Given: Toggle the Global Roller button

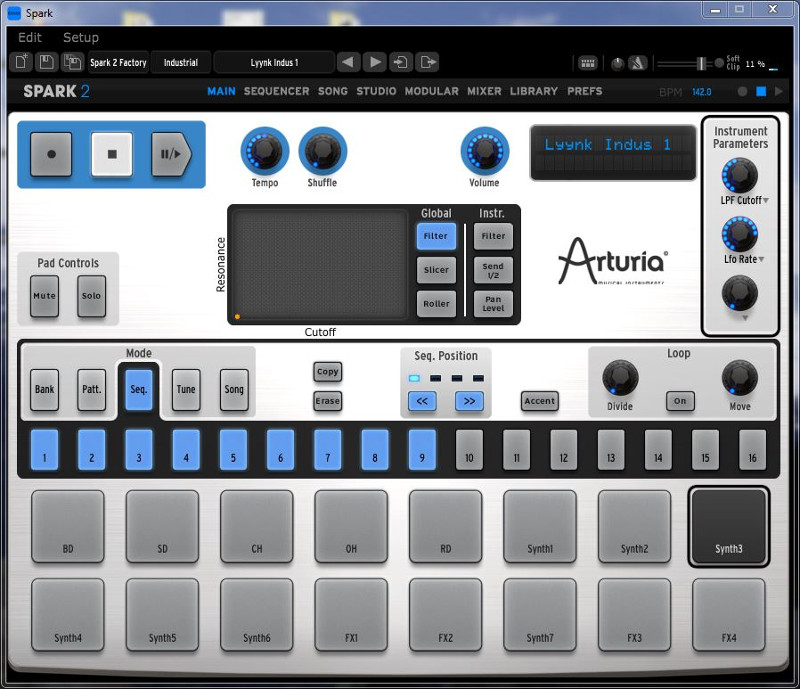Looking at the screenshot, I should point(436,304).
